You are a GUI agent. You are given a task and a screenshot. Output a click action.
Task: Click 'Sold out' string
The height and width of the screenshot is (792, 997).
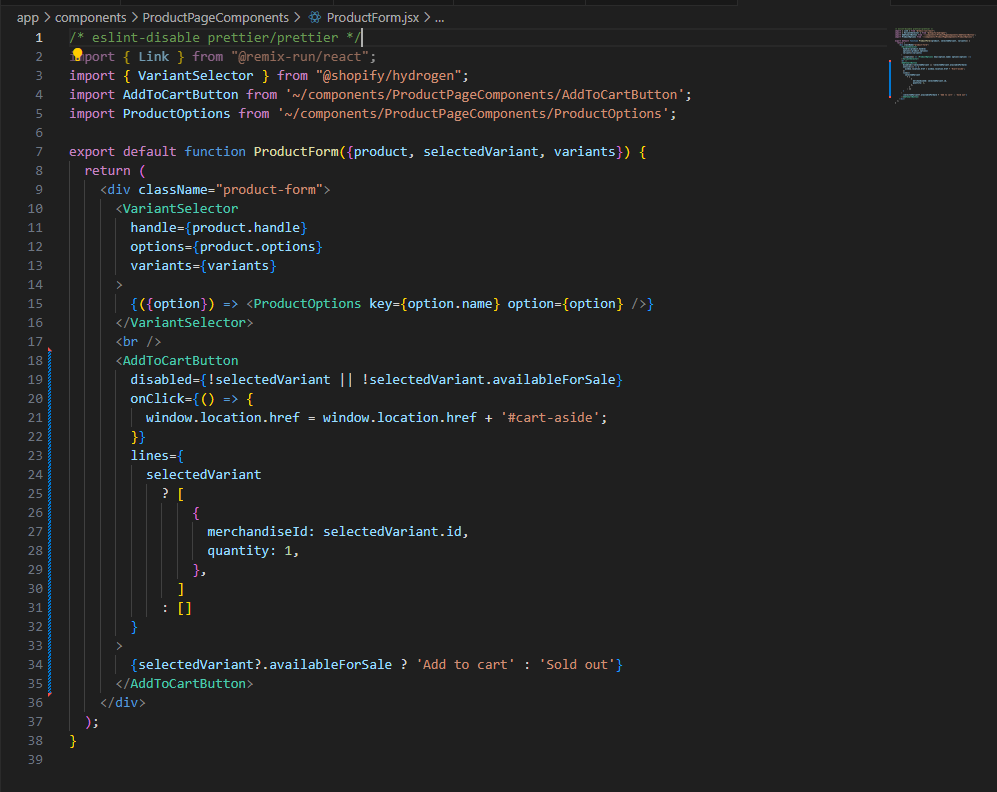[576, 666]
